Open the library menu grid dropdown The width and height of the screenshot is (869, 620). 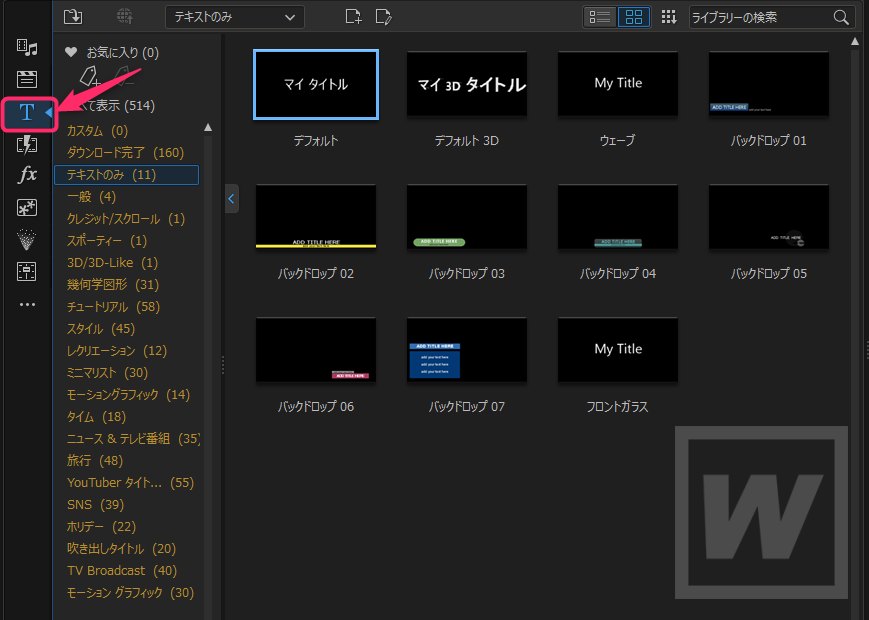669,17
